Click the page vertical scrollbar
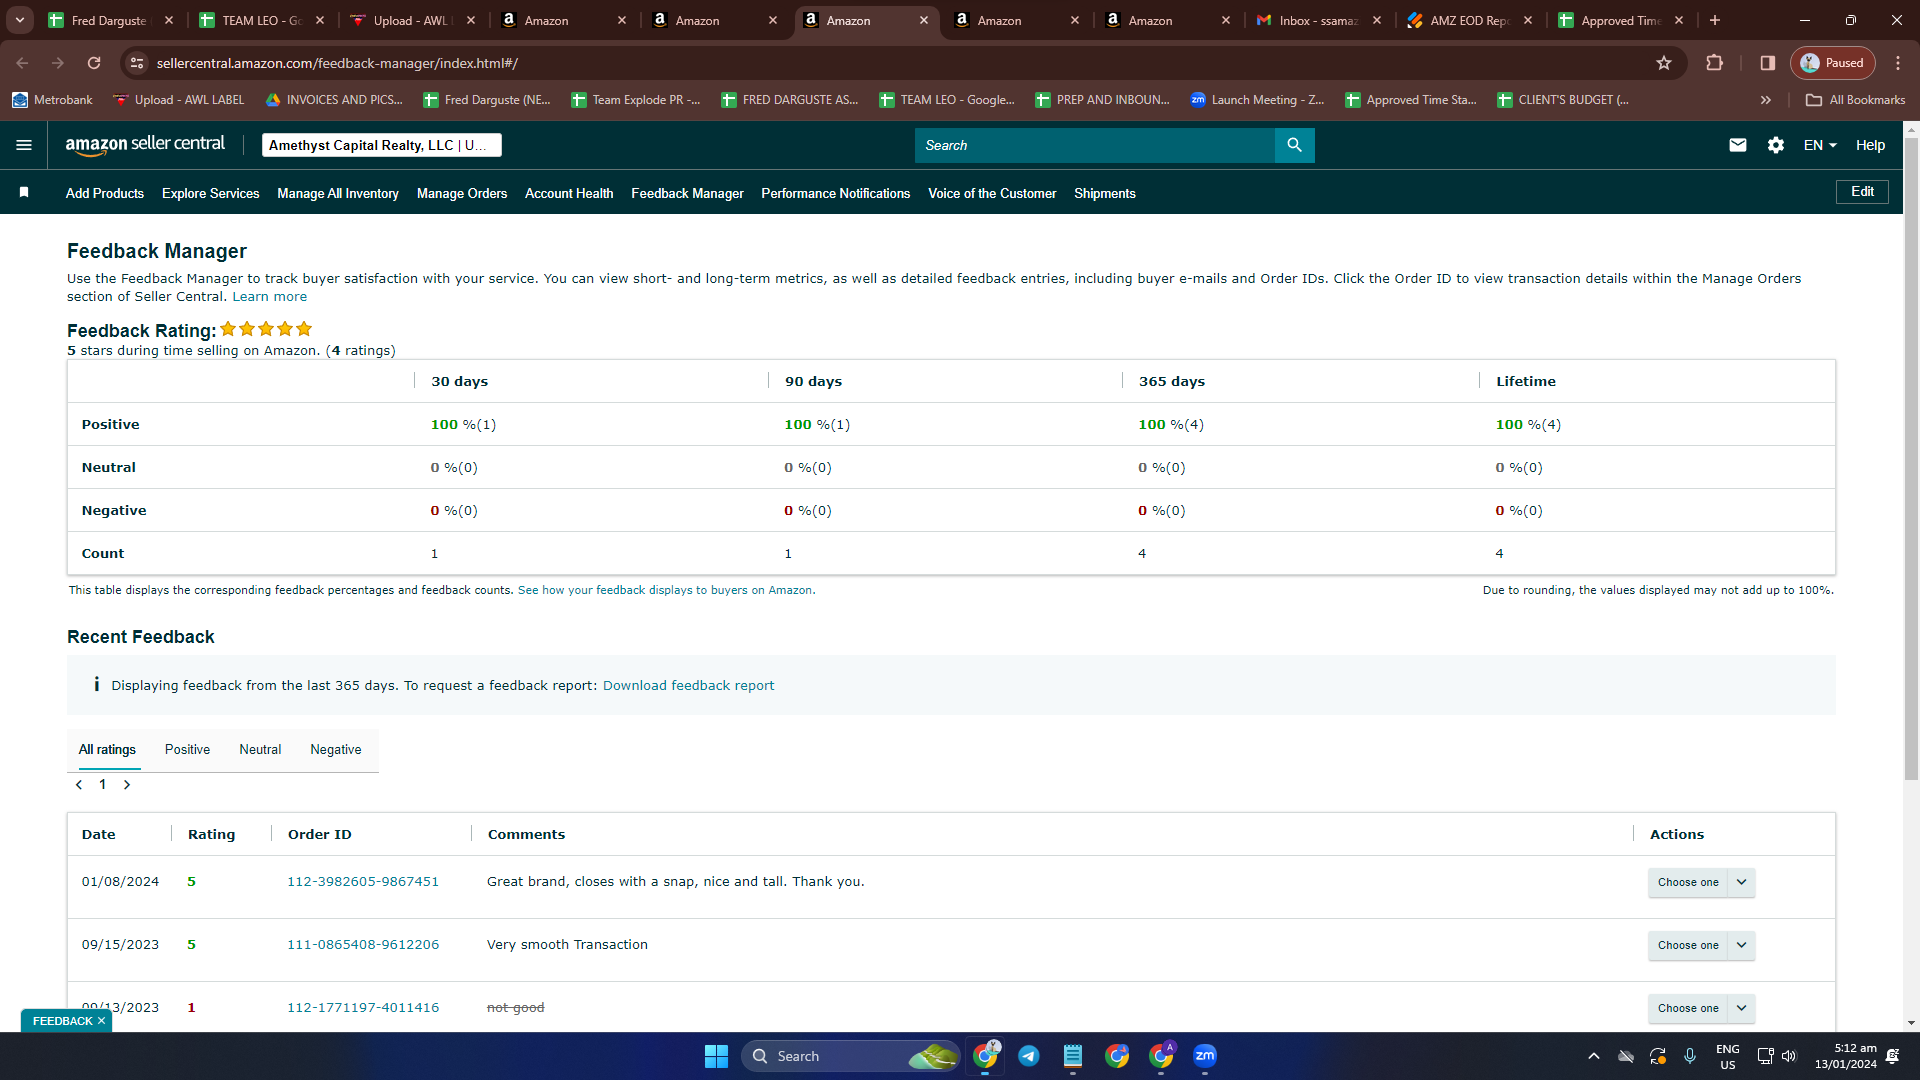The width and height of the screenshot is (1920, 1080). (x=1911, y=460)
